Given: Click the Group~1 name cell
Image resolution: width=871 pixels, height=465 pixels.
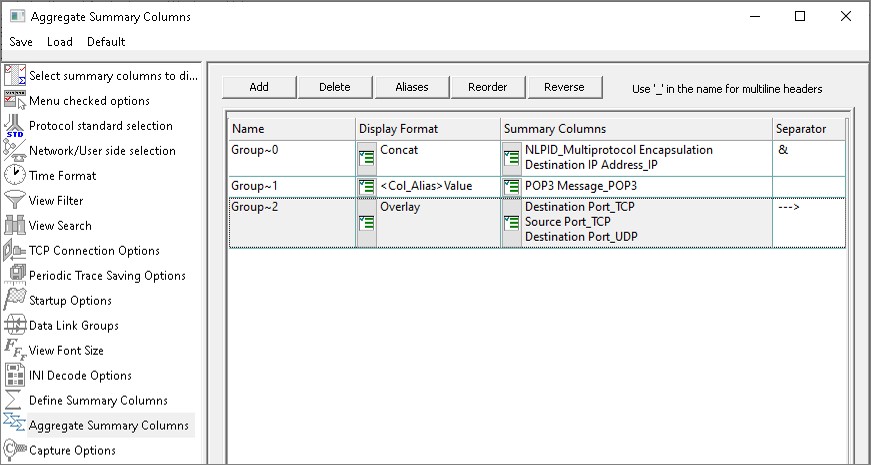Looking at the screenshot, I should pos(292,187).
